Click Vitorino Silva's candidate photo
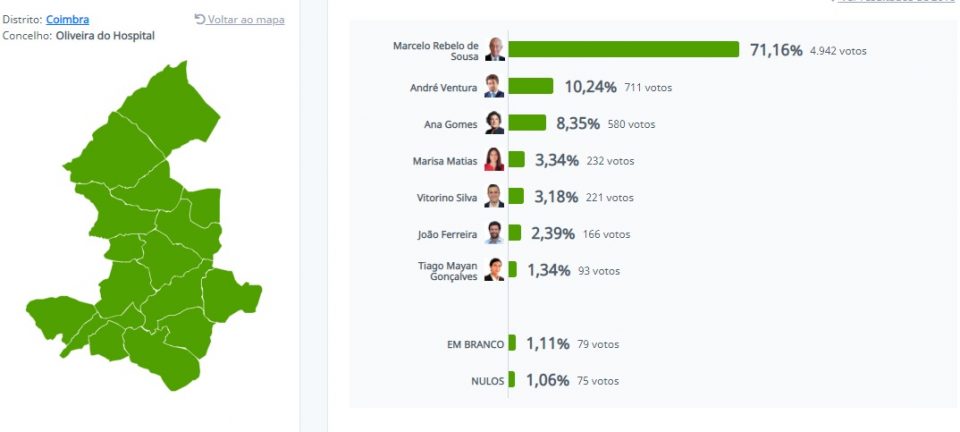960x432 pixels. [495, 197]
